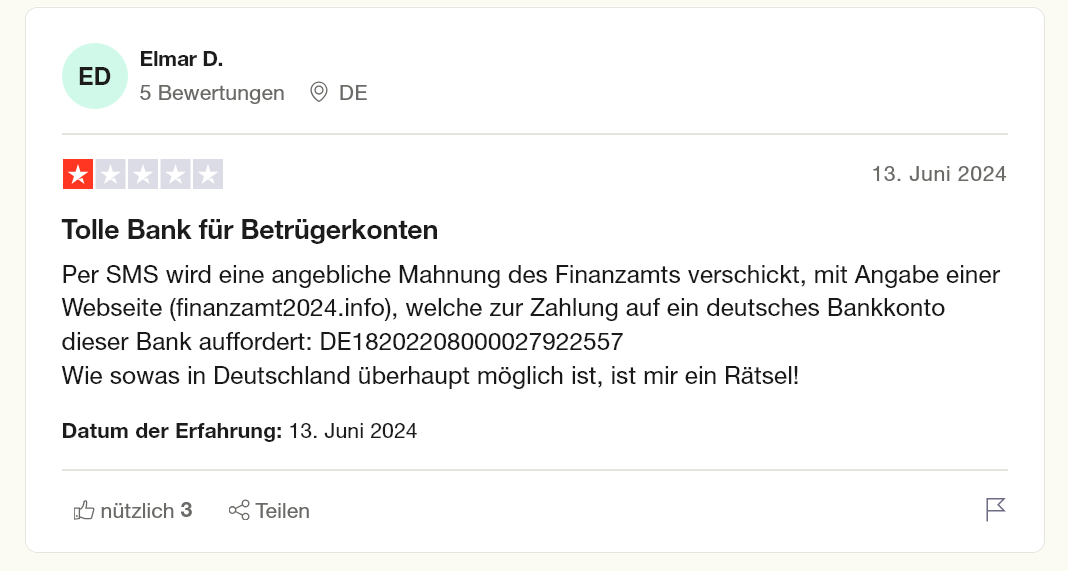Click the second grey rating star
The height and width of the screenshot is (571, 1068).
(x=110, y=174)
